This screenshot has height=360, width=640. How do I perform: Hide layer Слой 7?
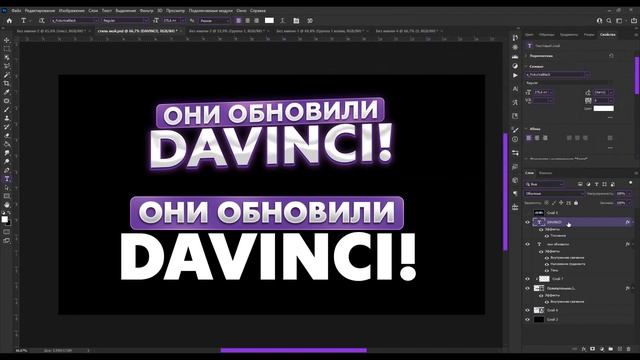tap(527, 279)
